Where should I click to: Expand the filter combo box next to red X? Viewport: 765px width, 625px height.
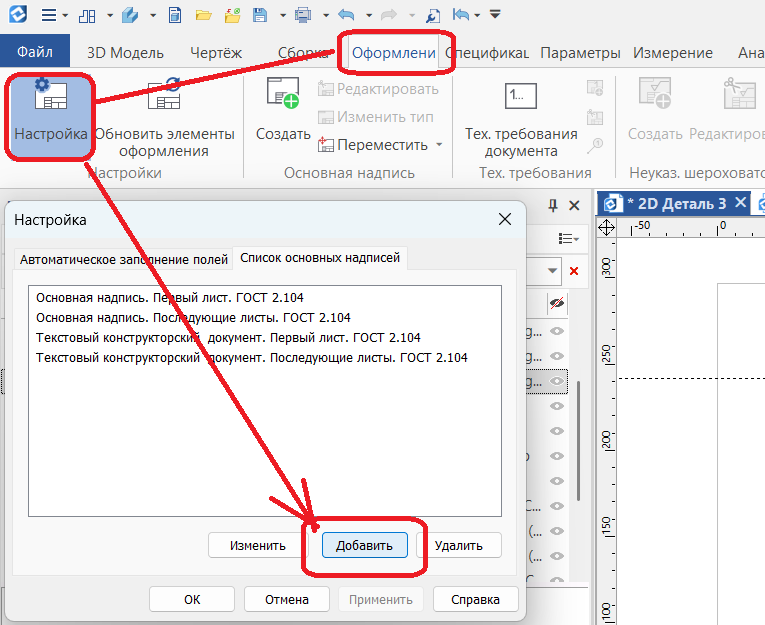click(x=553, y=271)
